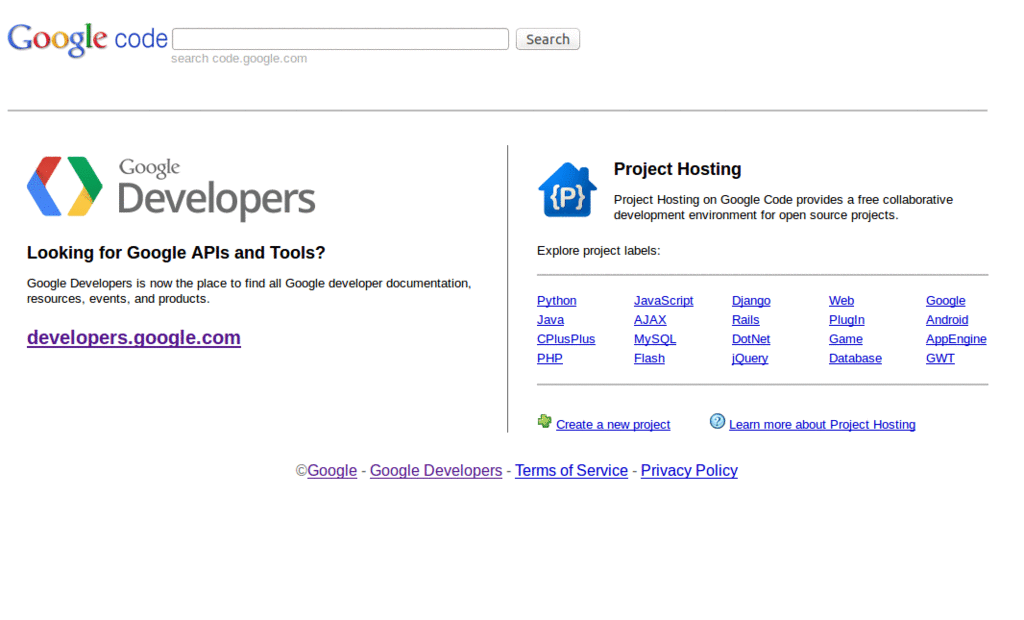Click the question mark help icon
The image size is (1024, 620).
coord(717,421)
